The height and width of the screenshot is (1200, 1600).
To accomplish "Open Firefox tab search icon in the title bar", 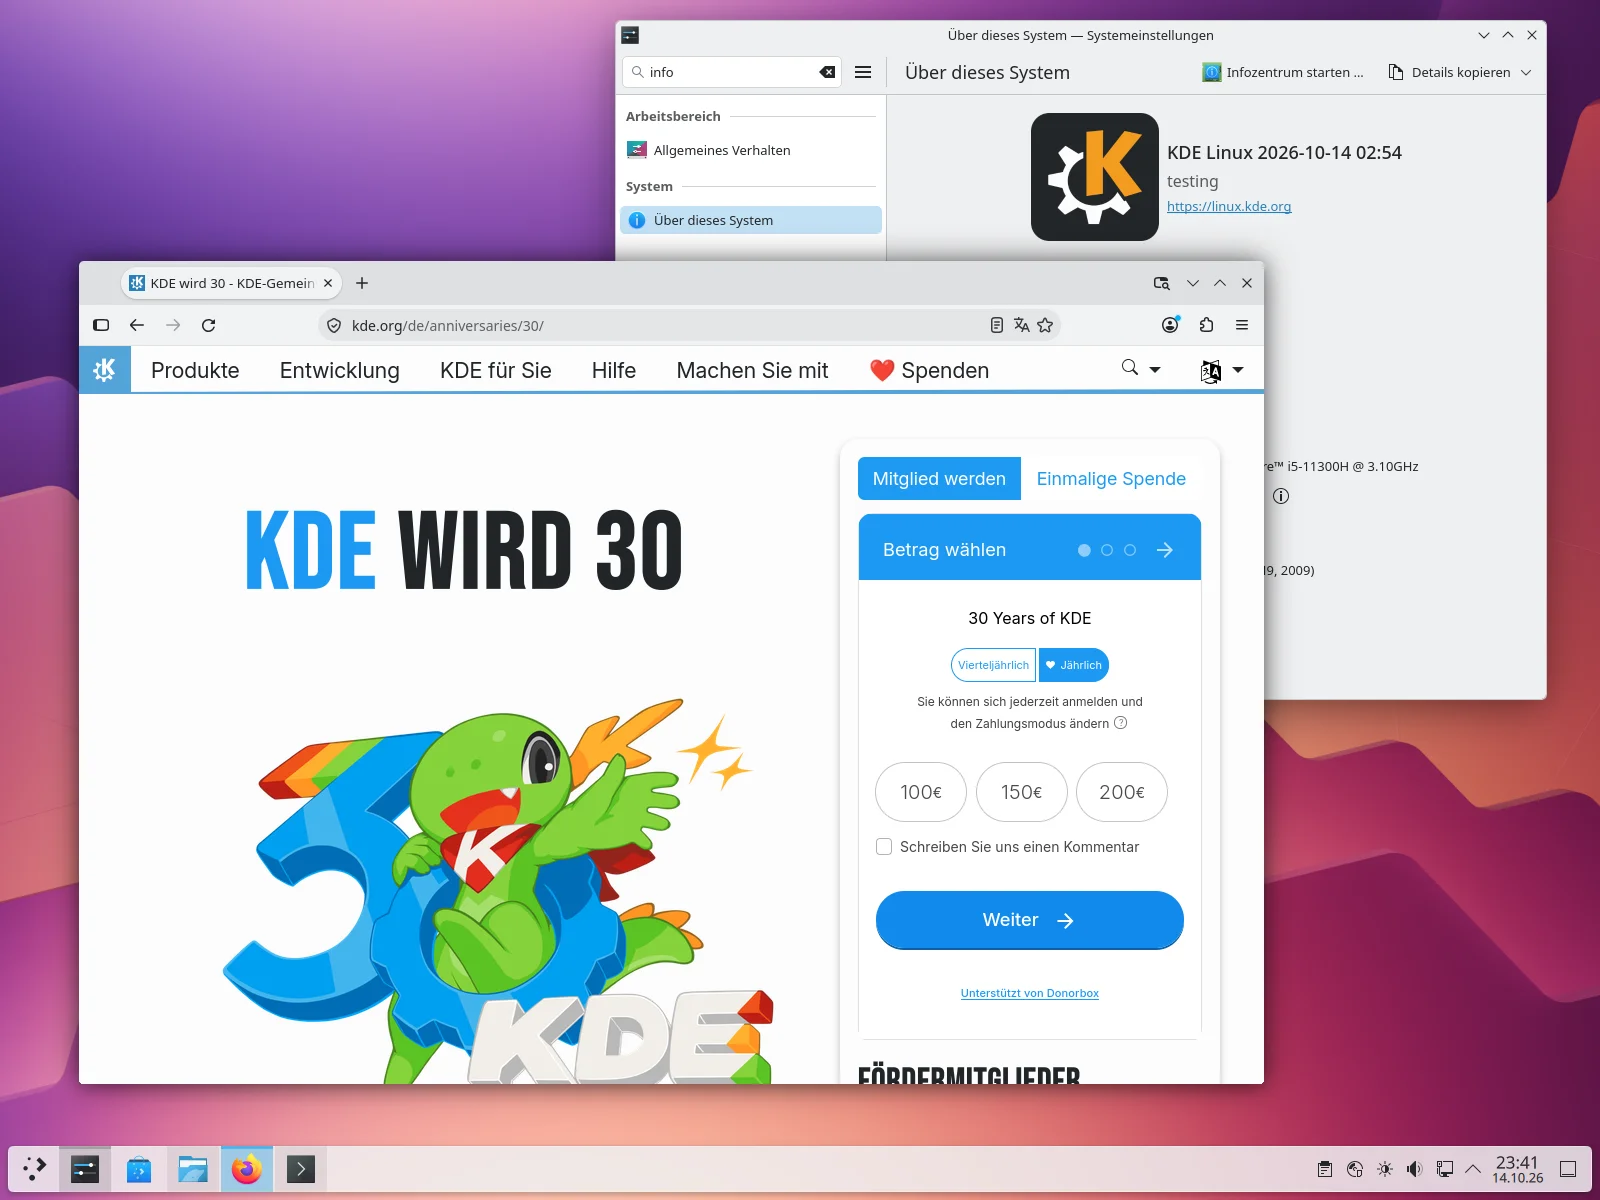I will [x=1161, y=283].
